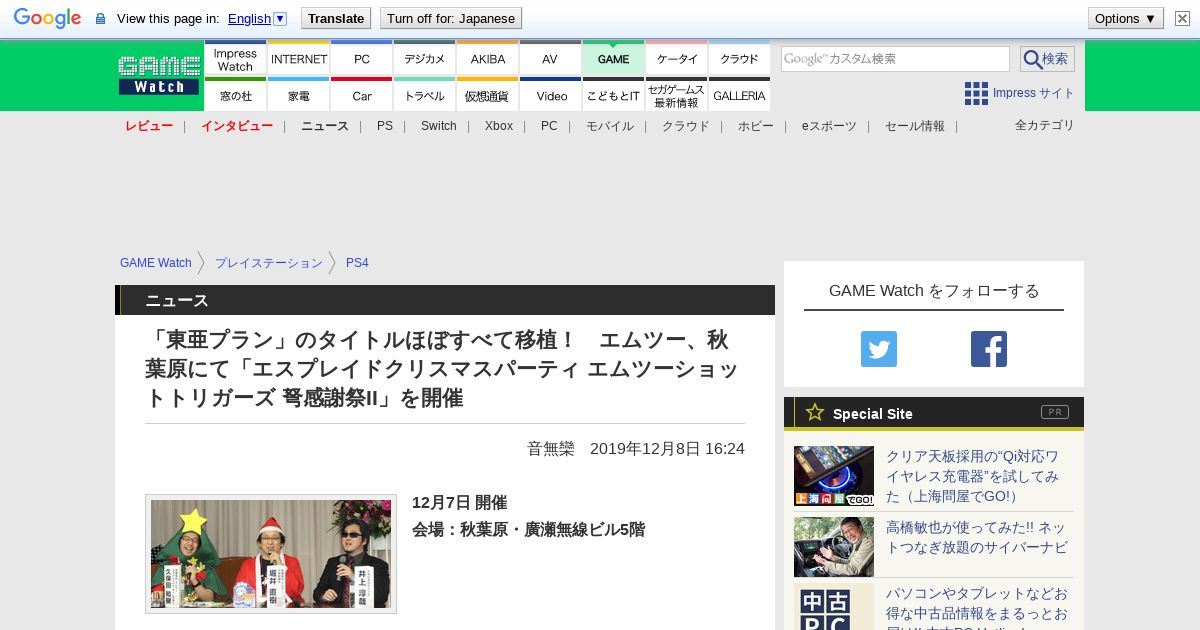Screen dimensions: 1200x630
Task: Open the ニュース category in nav
Action: click(325, 126)
